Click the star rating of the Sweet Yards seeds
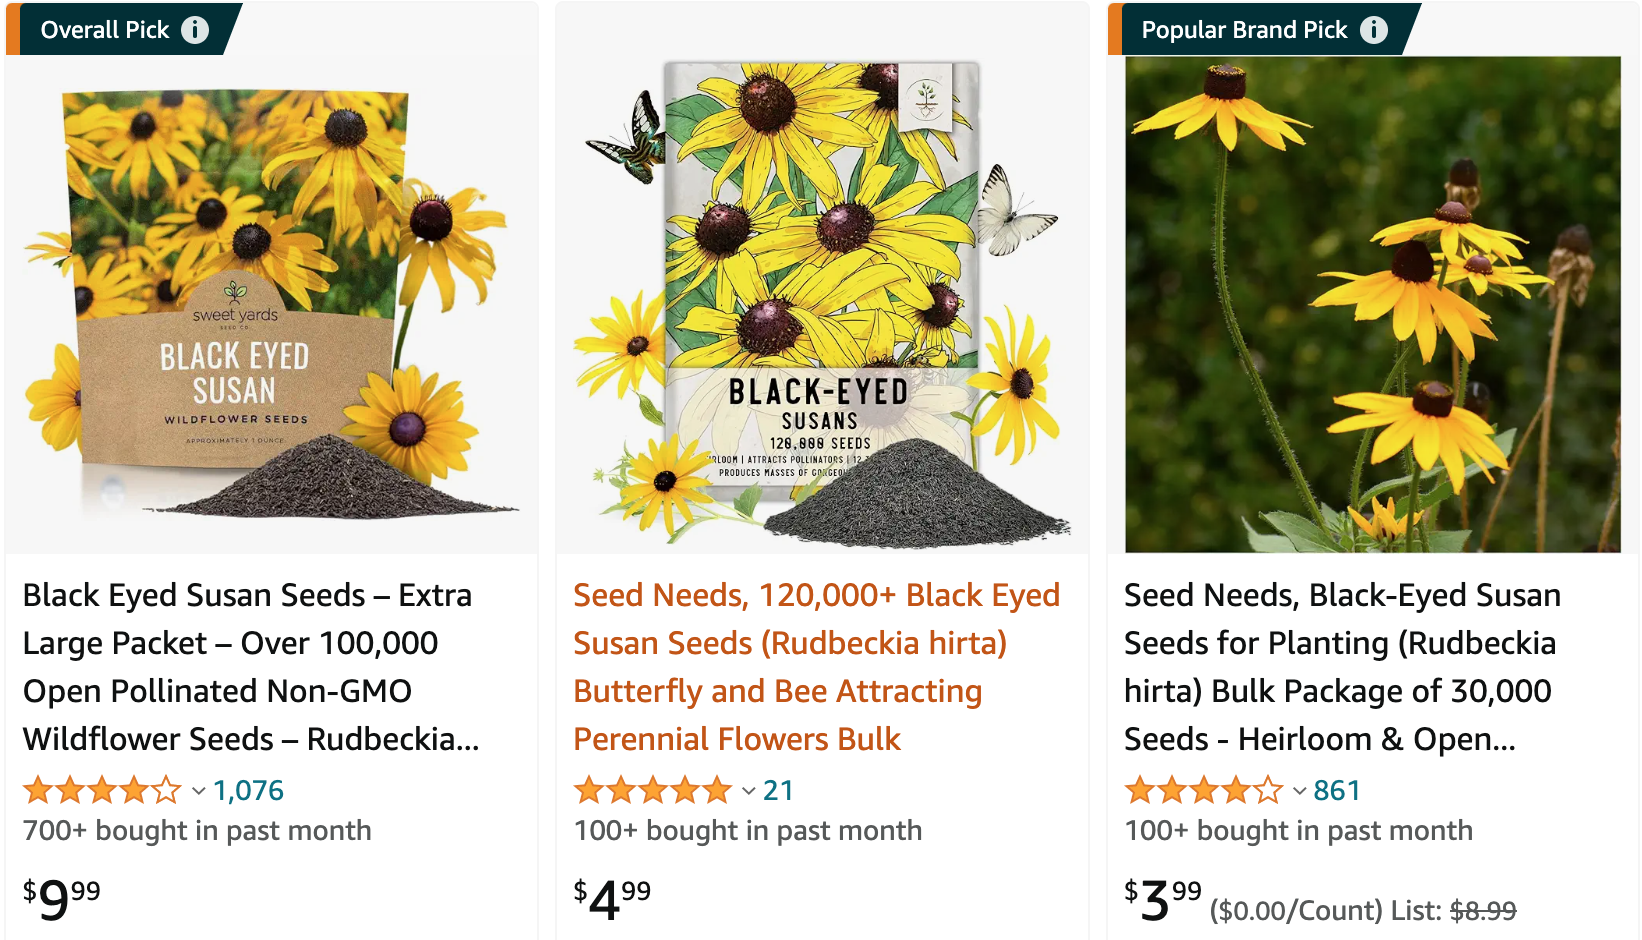1642x940 pixels. click(100, 790)
